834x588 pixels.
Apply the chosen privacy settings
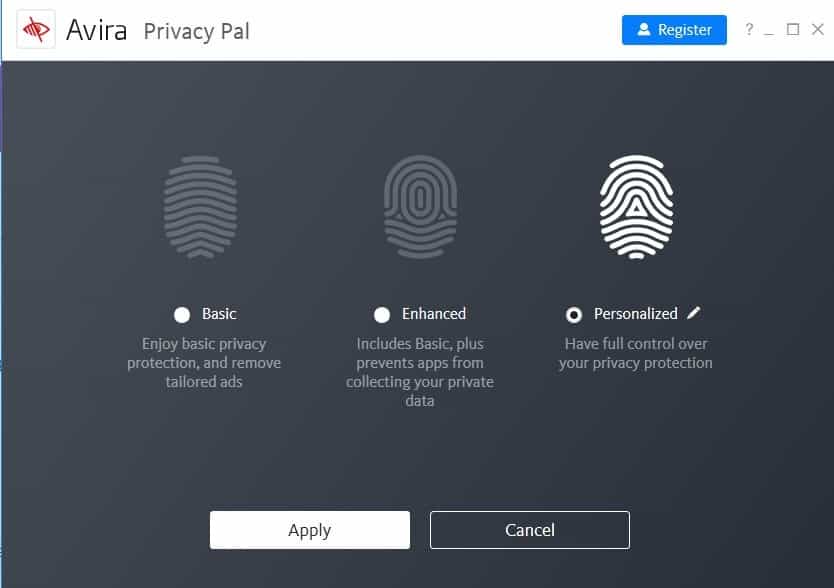[309, 529]
